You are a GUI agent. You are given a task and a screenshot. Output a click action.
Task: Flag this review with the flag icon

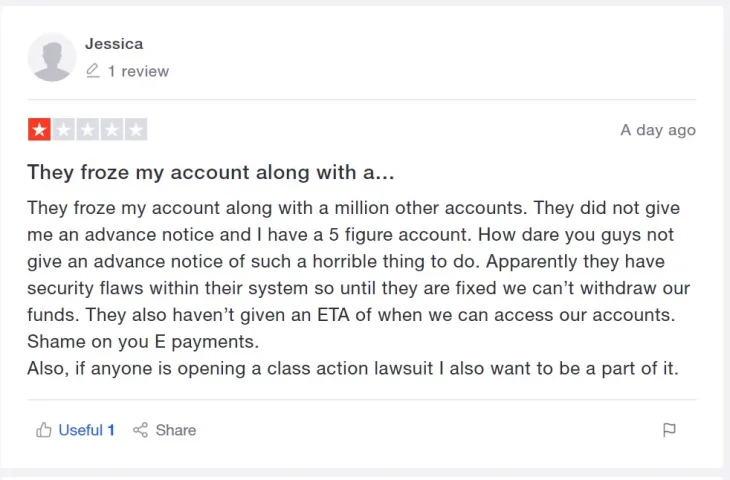pyautogui.click(x=669, y=430)
